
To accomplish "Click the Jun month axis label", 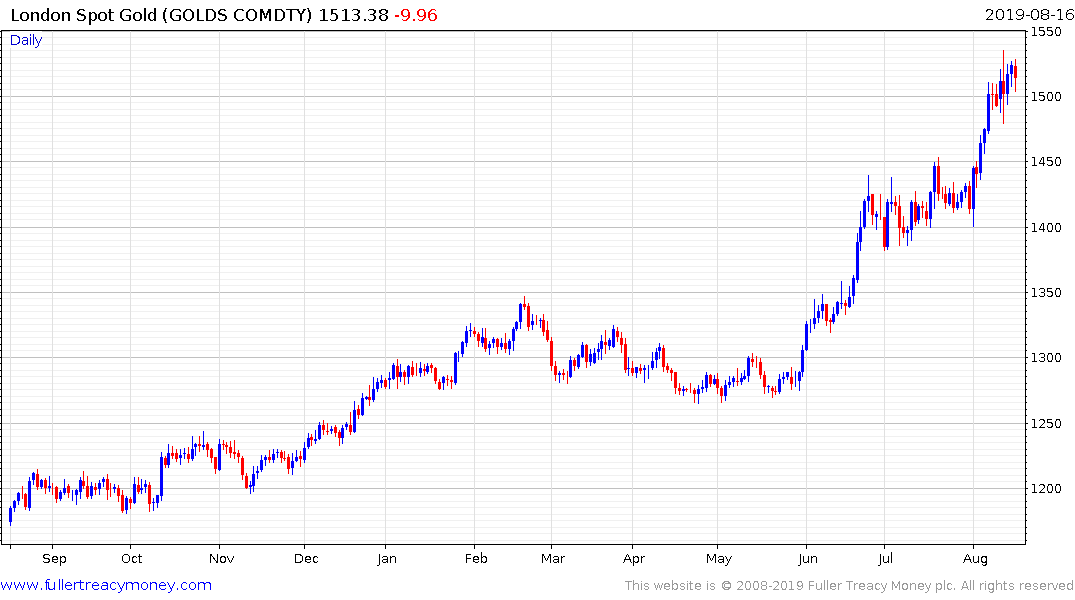I will (x=808, y=559).
